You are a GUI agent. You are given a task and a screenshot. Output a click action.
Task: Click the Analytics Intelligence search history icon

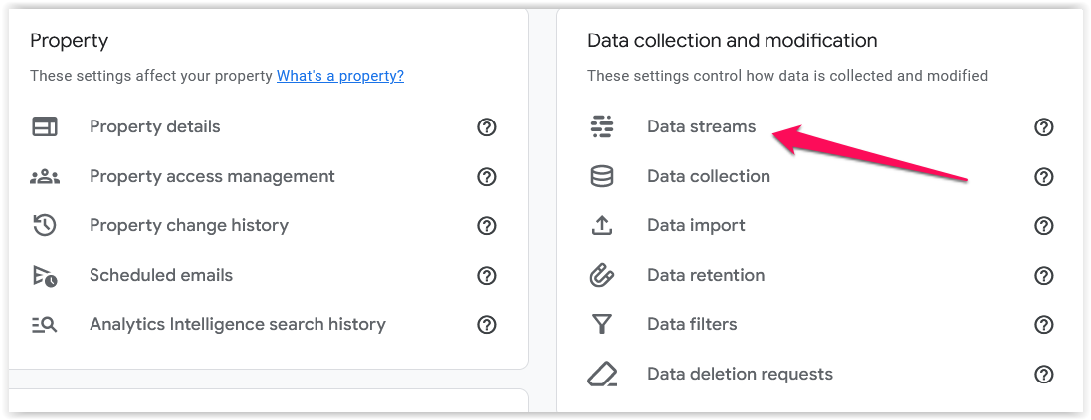pos(45,325)
